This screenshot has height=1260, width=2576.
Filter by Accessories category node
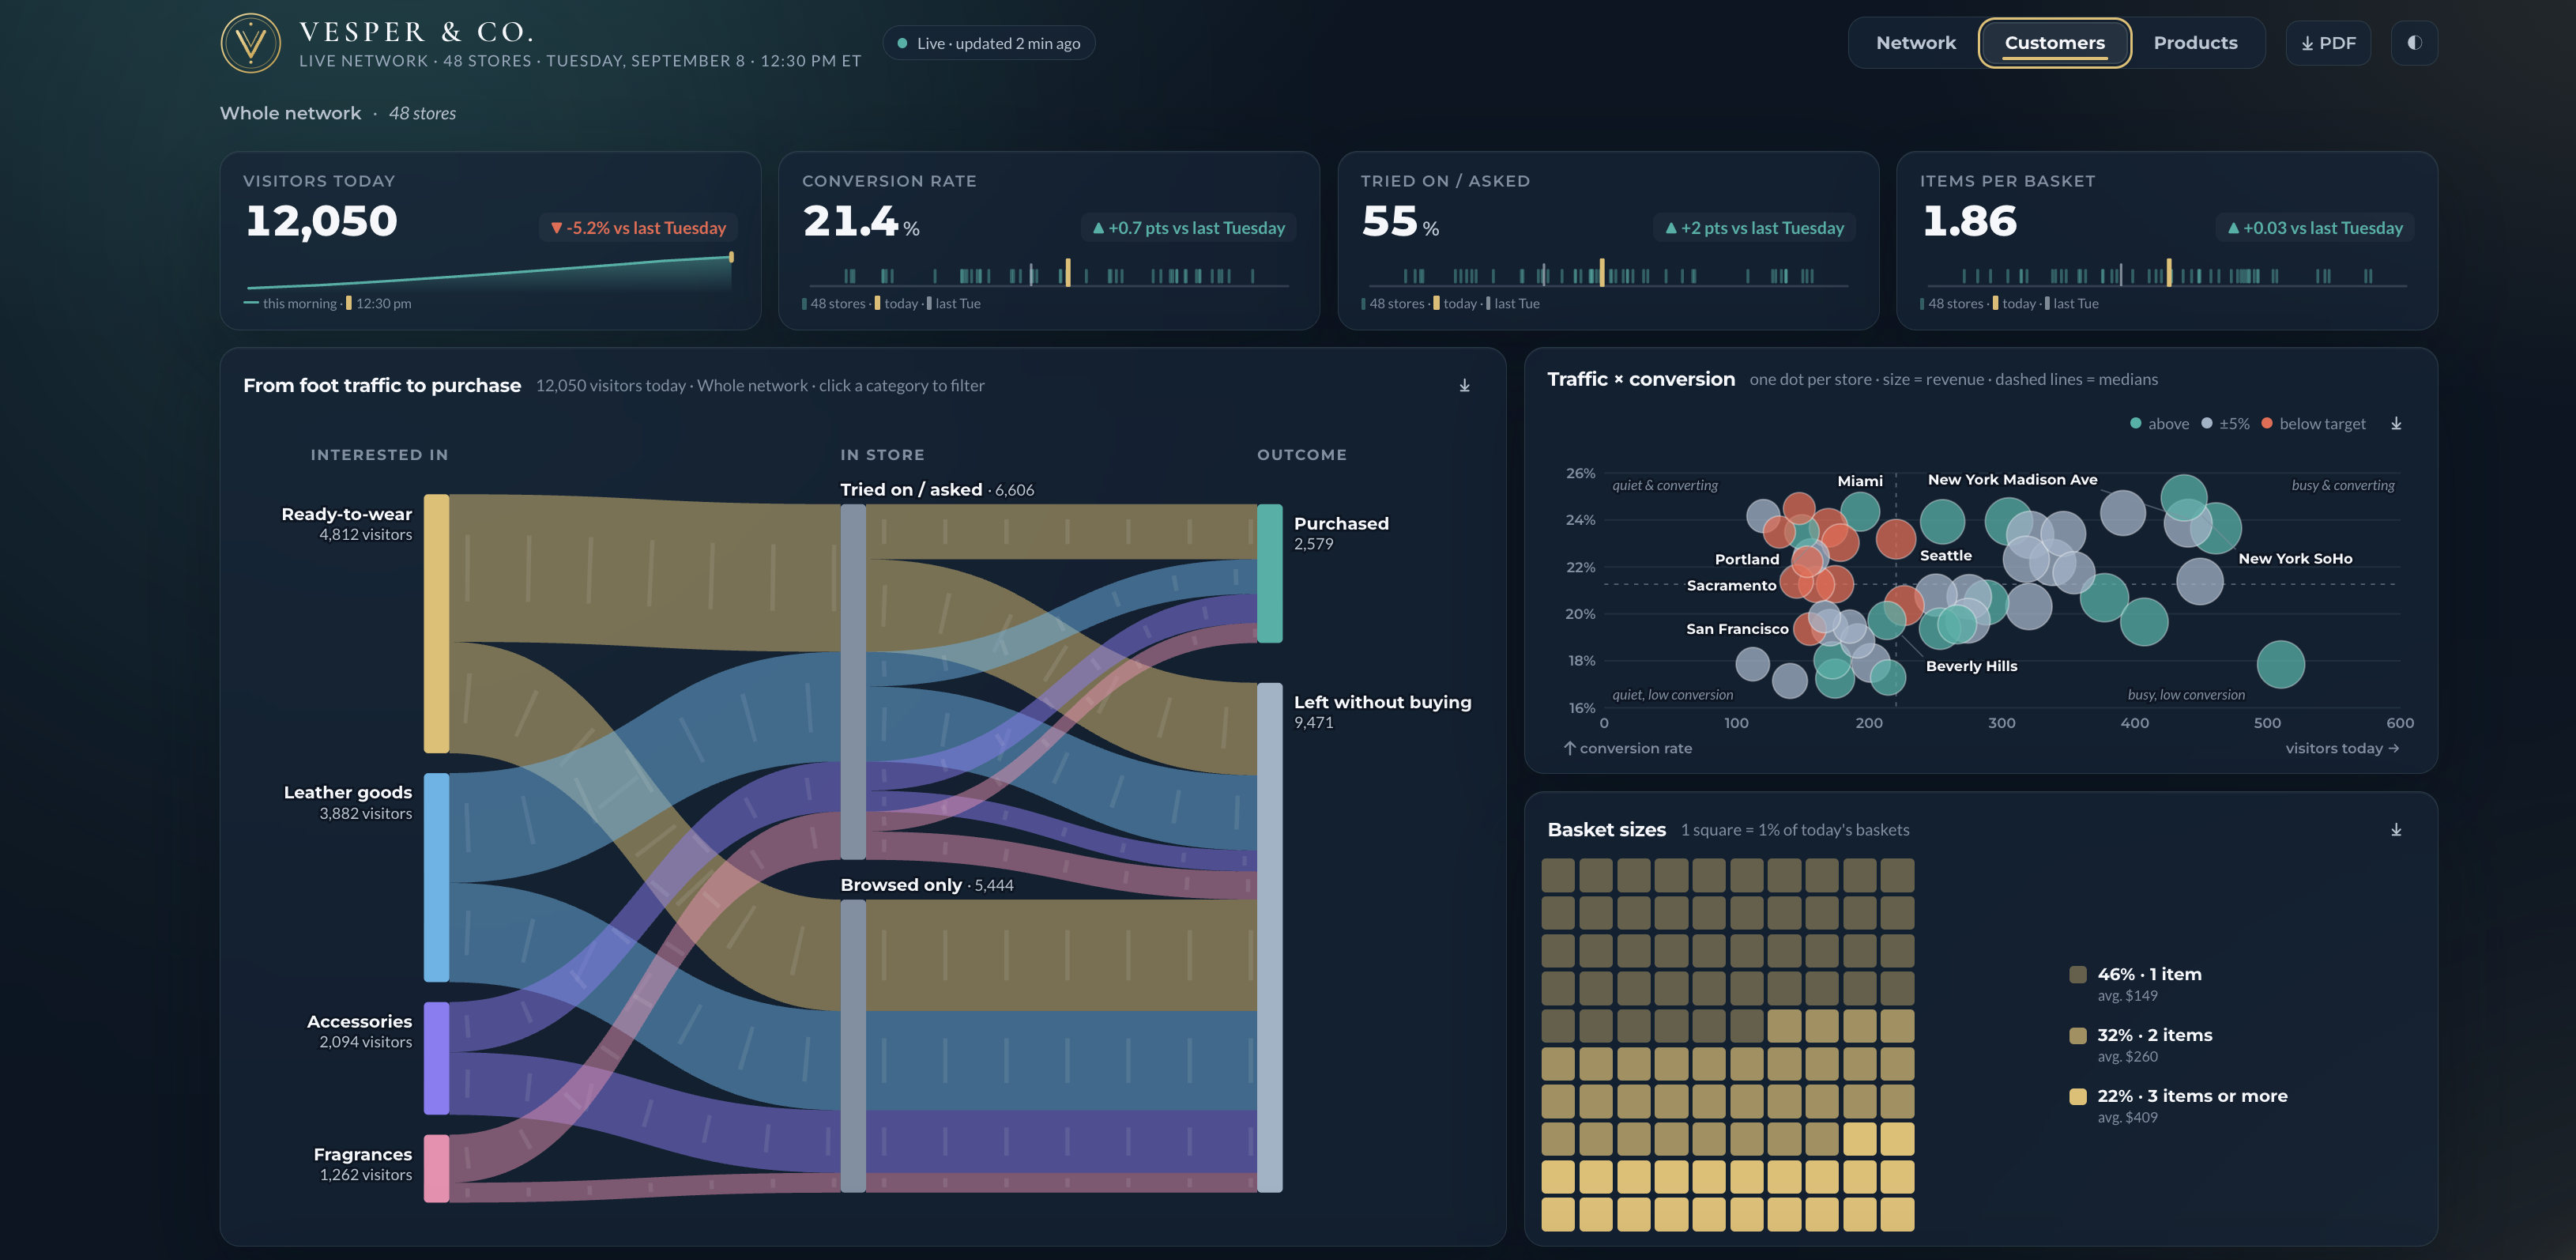tap(436, 1058)
